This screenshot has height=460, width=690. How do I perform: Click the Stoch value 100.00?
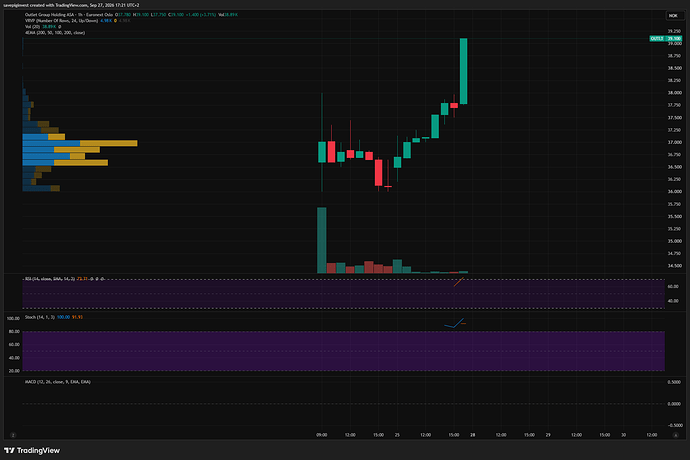tap(63, 317)
